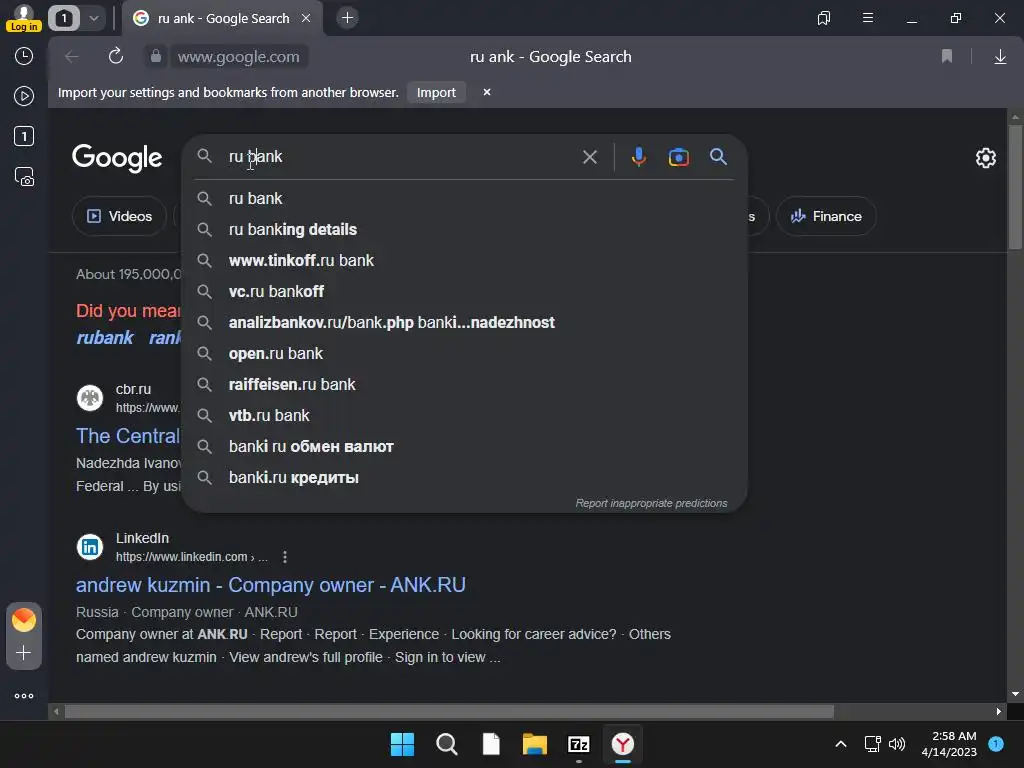
Task: Submit search with magnifier button
Action: click(718, 157)
